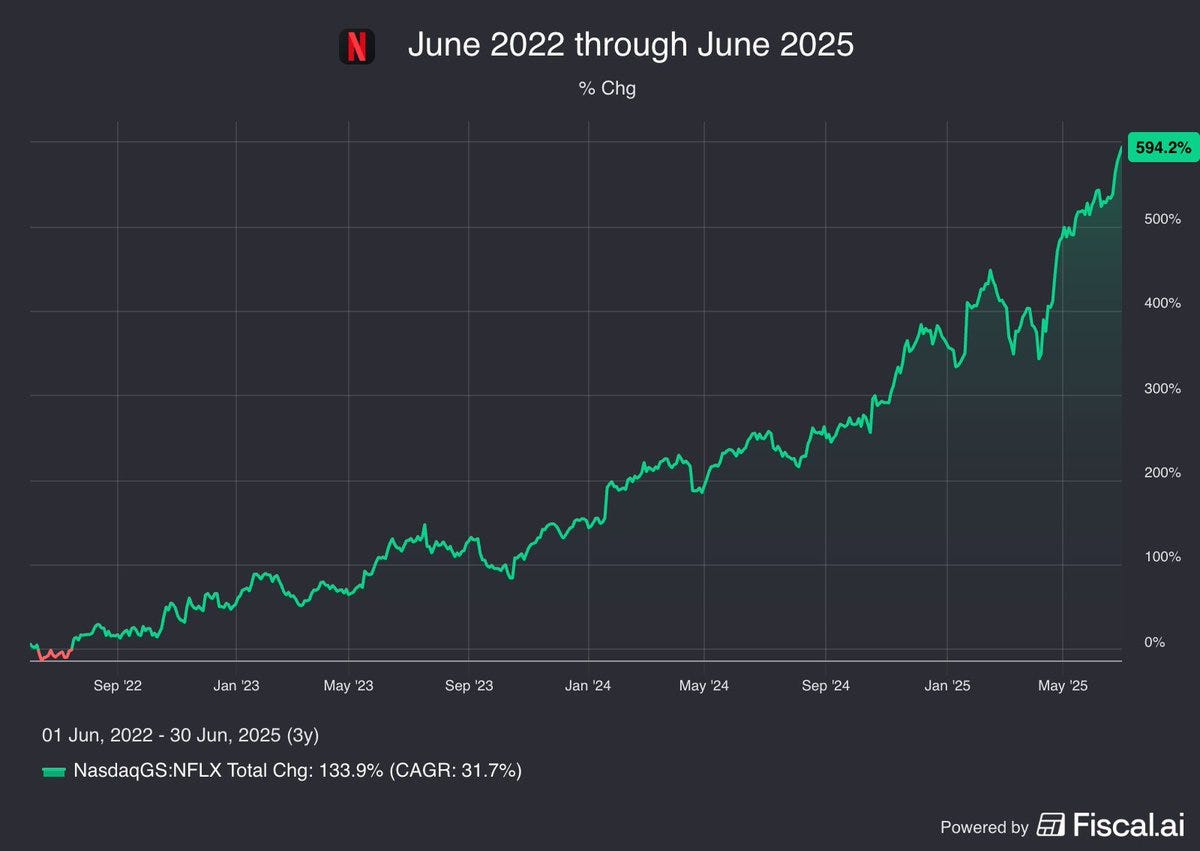Open the Fiscal.ai wordmark link

(1129, 825)
